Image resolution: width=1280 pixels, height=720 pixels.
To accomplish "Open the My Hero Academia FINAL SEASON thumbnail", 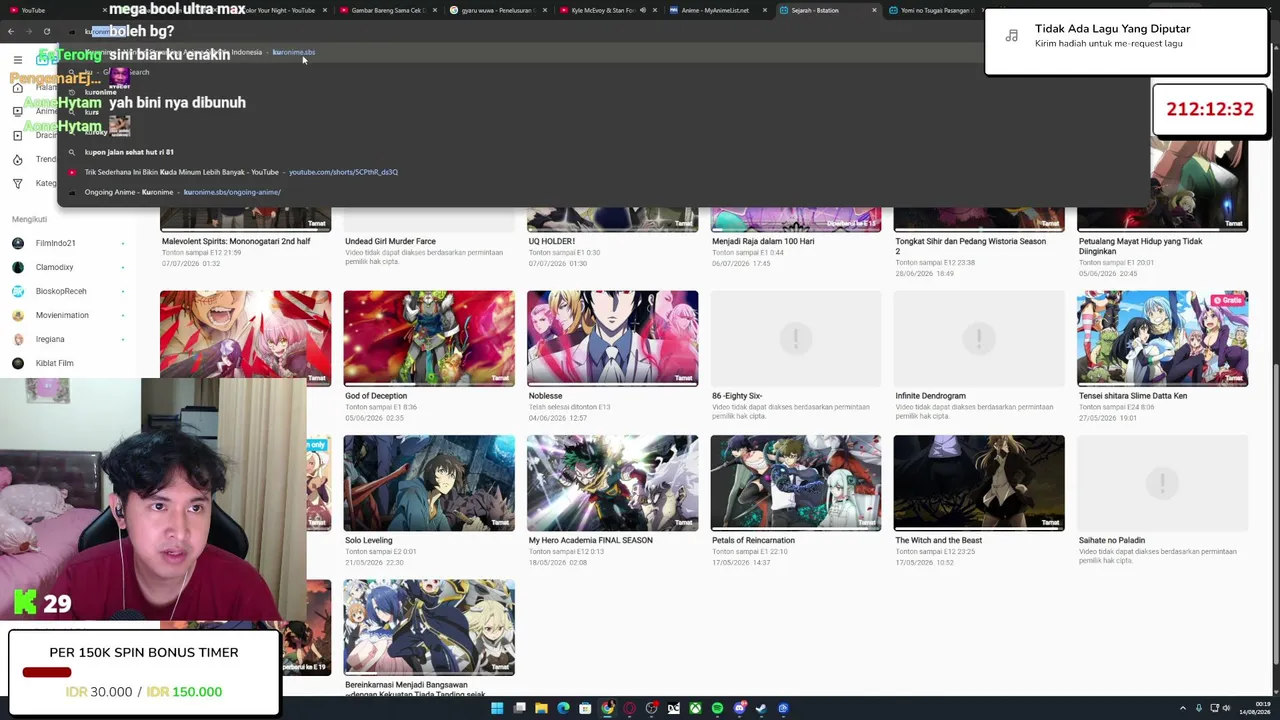I will (x=612, y=483).
